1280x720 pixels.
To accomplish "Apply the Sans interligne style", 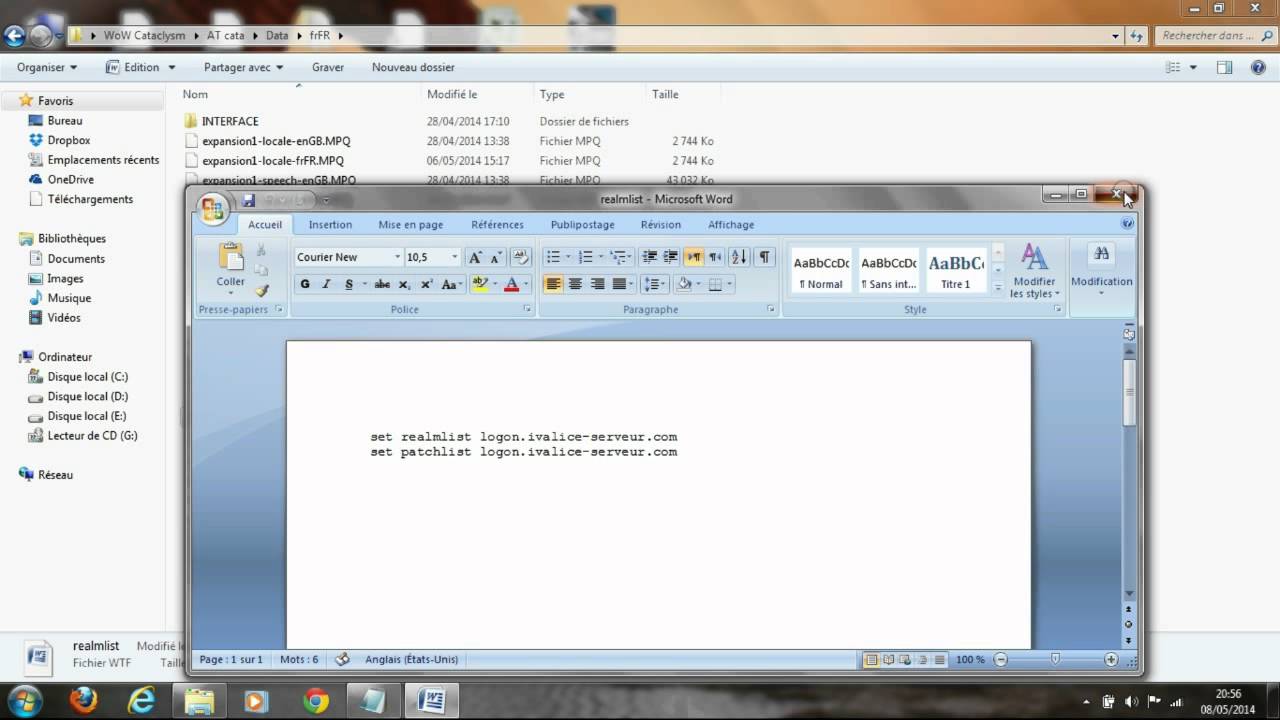I will pyautogui.click(x=889, y=270).
